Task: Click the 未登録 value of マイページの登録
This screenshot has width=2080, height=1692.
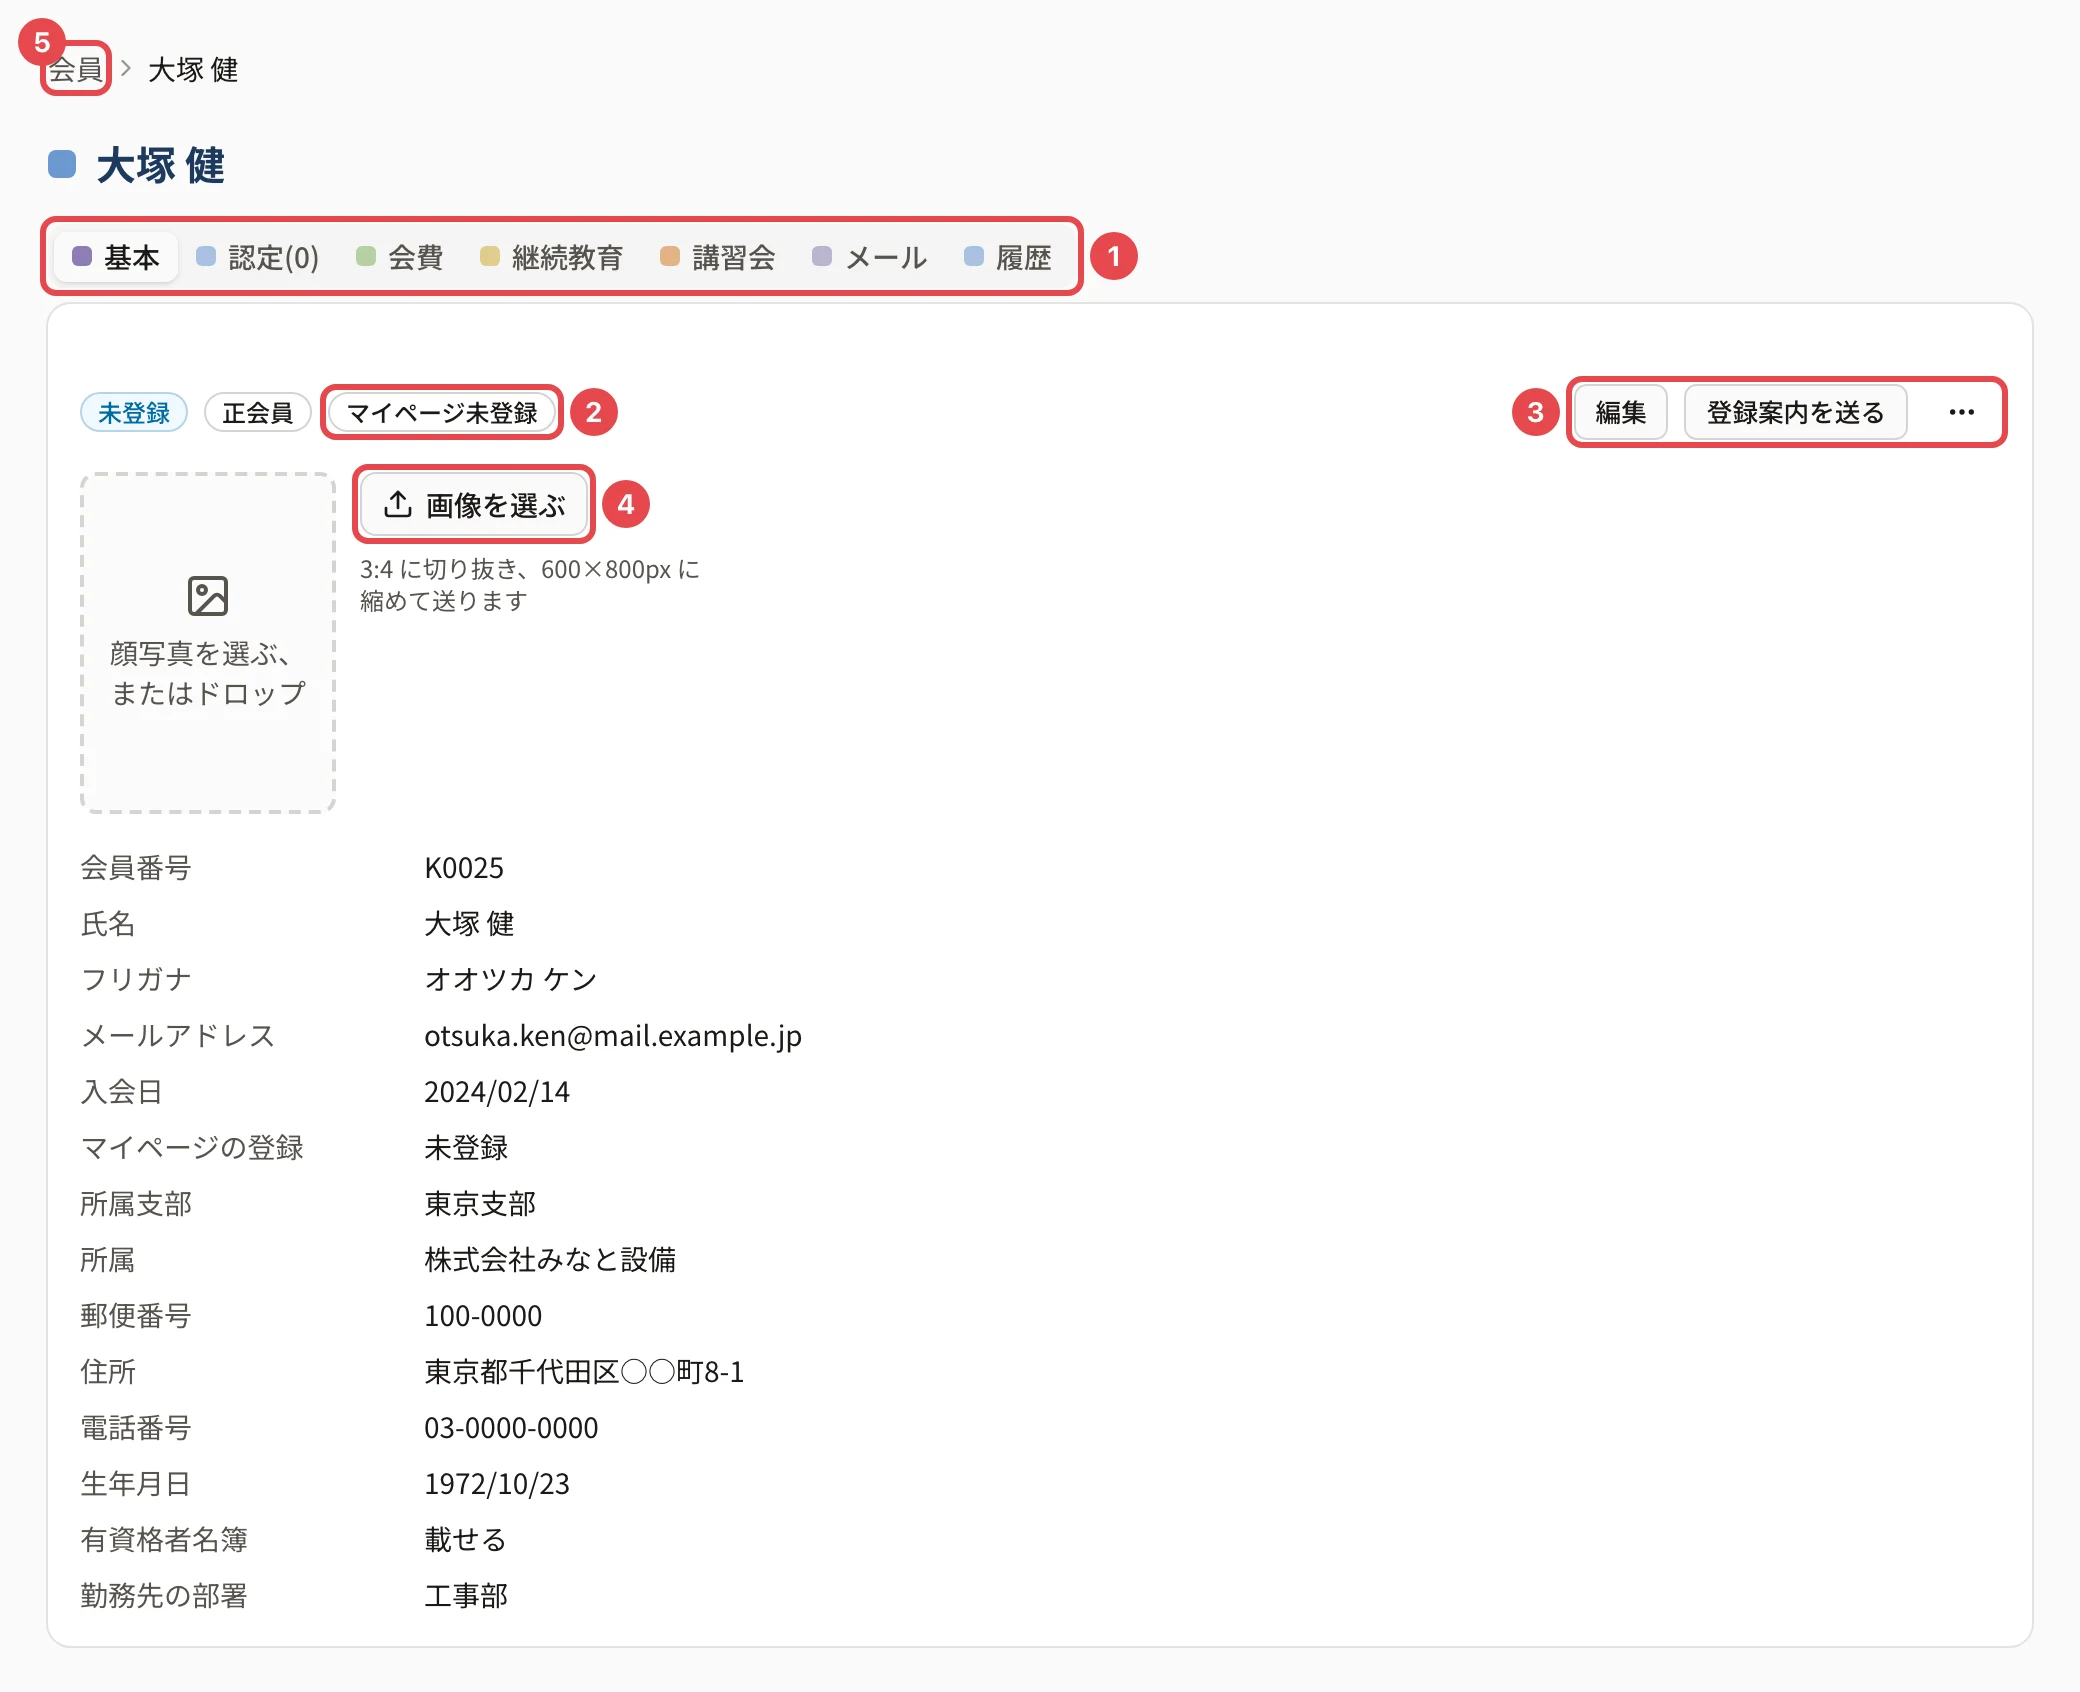Action: (x=466, y=1147)
